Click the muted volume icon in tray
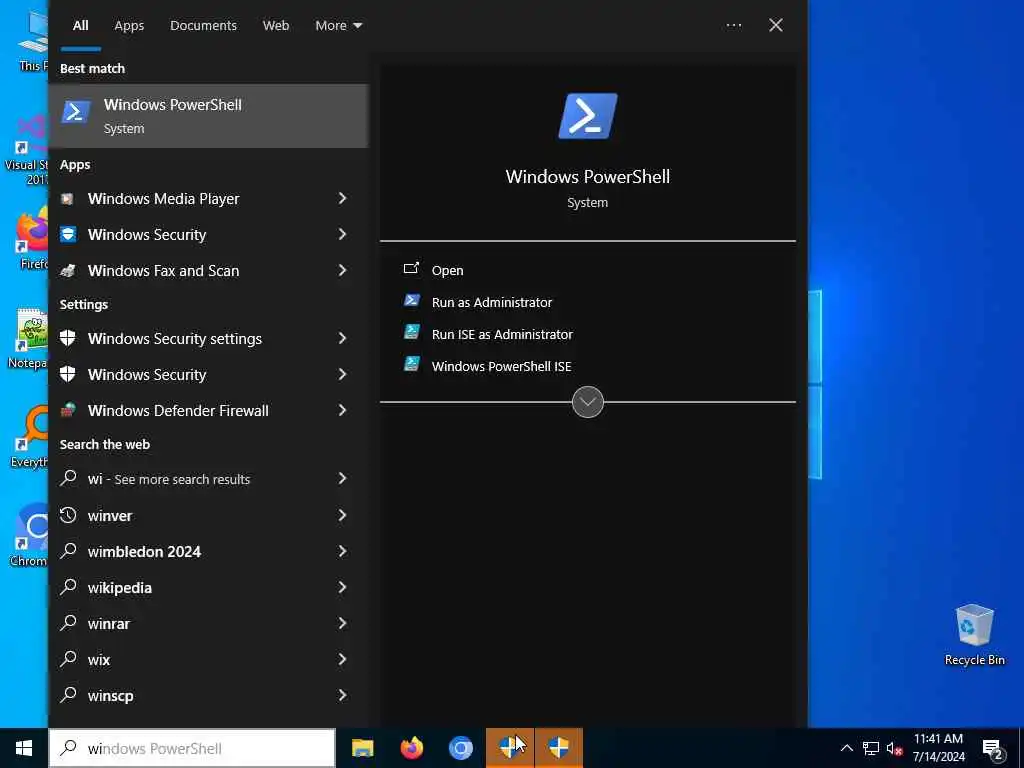This screenshot has height=768, width=1024. click(895, 748)
